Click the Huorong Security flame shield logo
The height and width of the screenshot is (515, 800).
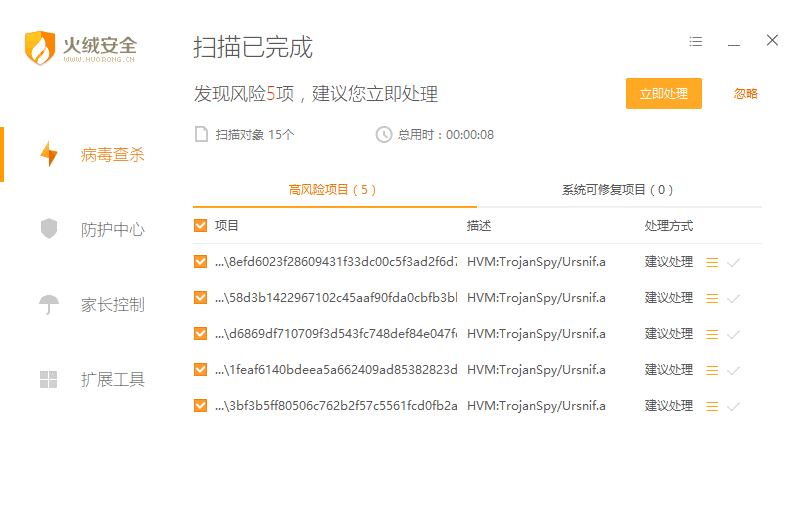click(x=41, y=47)
